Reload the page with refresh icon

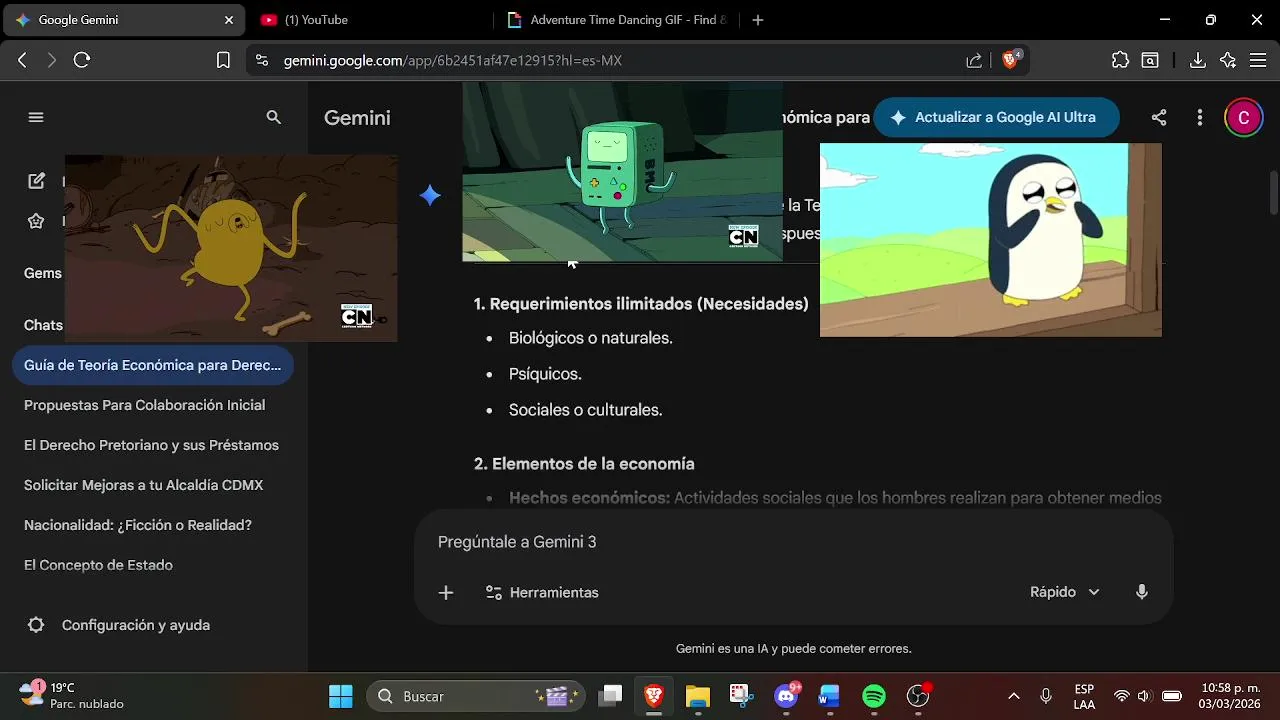(82, 60)
